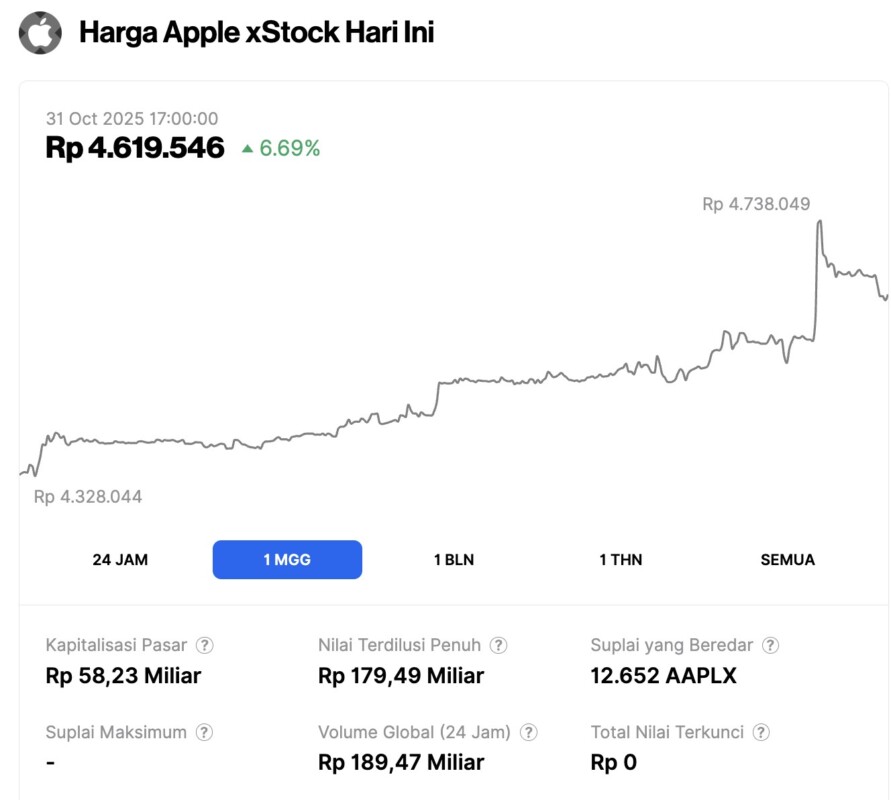Toggle the active 1 MGG period off
This screenshot has height=800, width=891.
287,560
